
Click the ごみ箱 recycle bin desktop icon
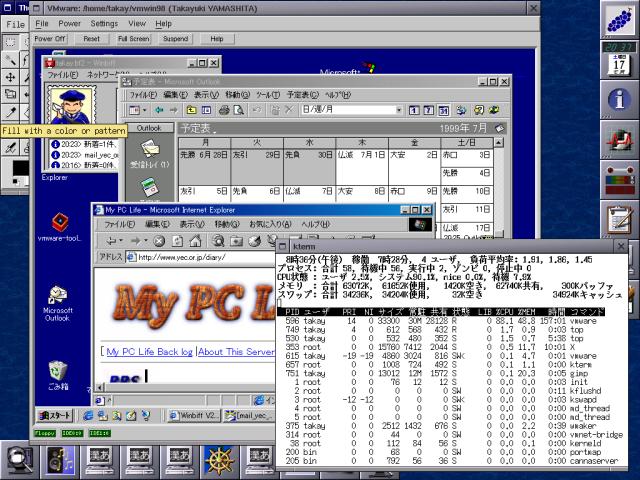coord(58,376)
